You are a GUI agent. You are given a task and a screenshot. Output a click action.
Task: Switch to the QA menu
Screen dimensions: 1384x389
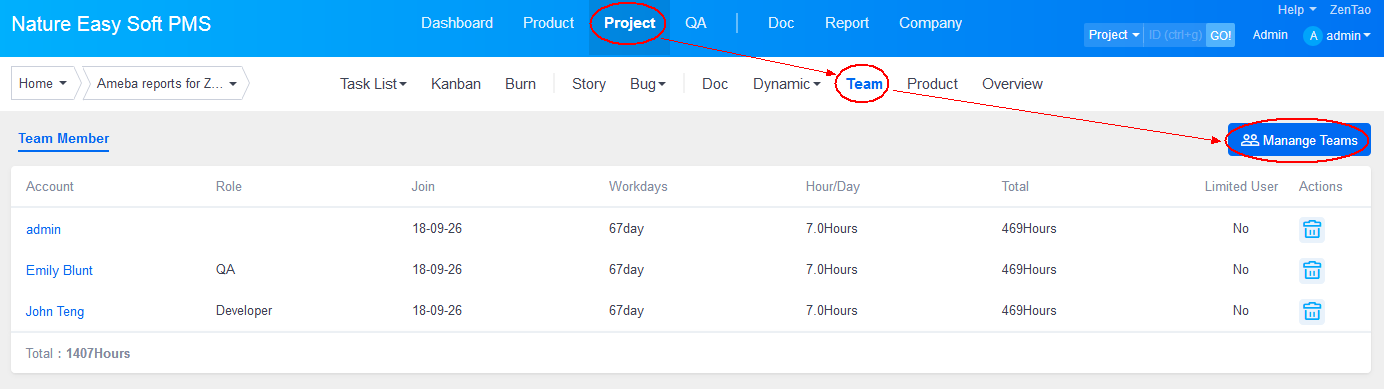point(696,23)
